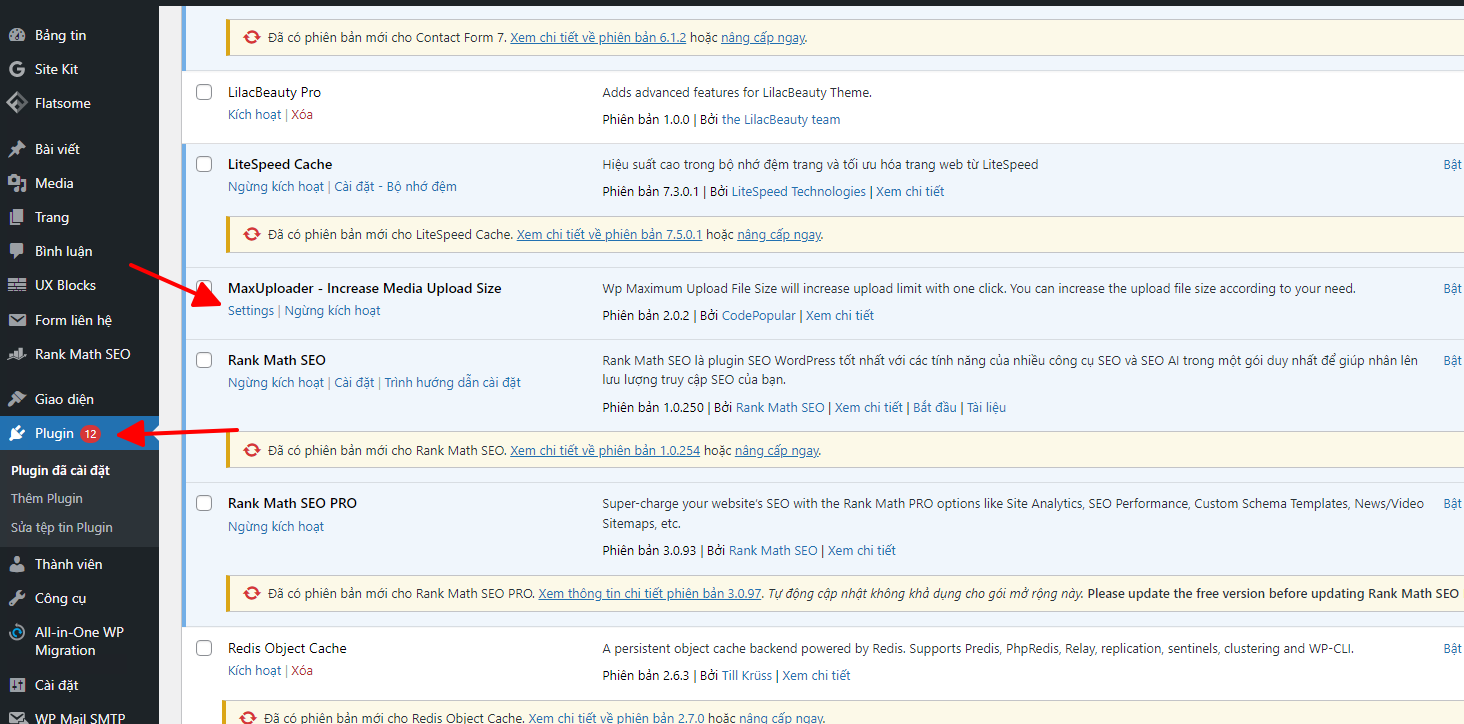Click the 'Redis Object Cache' plugin title

tap(287, 648)
